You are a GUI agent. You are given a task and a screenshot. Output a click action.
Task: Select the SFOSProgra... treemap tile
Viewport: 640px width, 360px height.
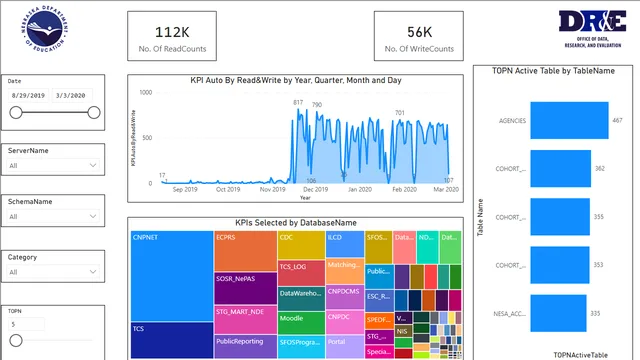pos(301,347)
